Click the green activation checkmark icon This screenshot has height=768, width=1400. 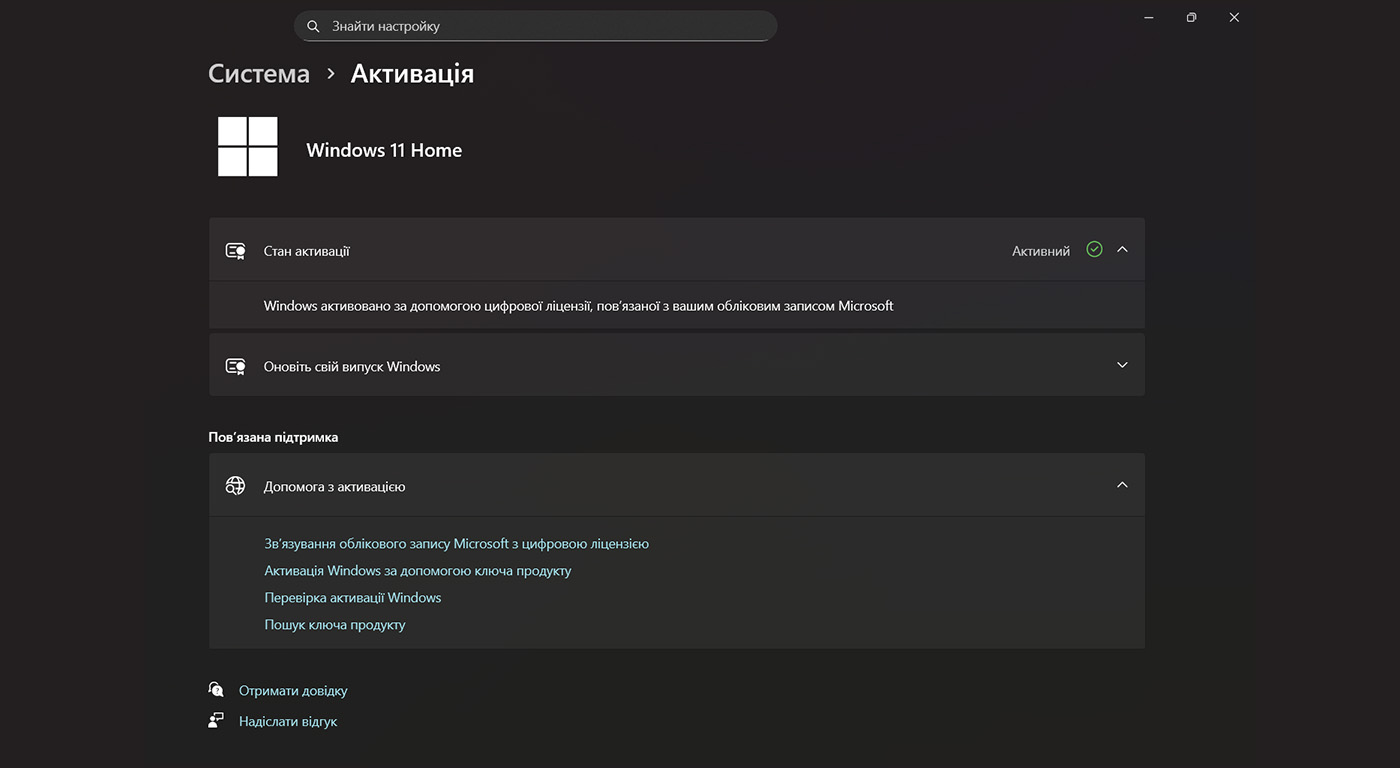pyautogui.click(x=1094, y=249)
